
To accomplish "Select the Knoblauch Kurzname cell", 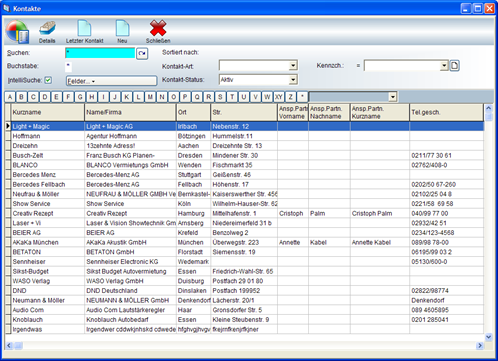I will click(x=48, y=320).
